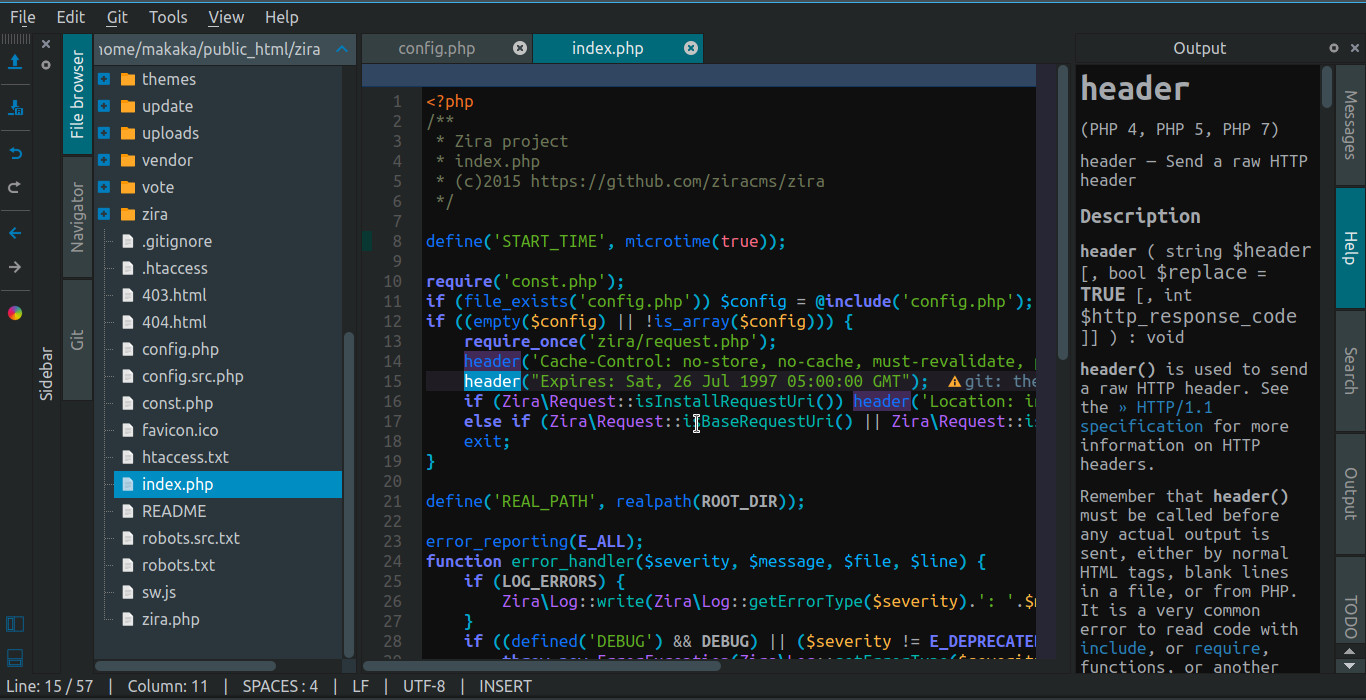
Task: Open the Navigator sidebar panel
Action: [x=77, y=215]
